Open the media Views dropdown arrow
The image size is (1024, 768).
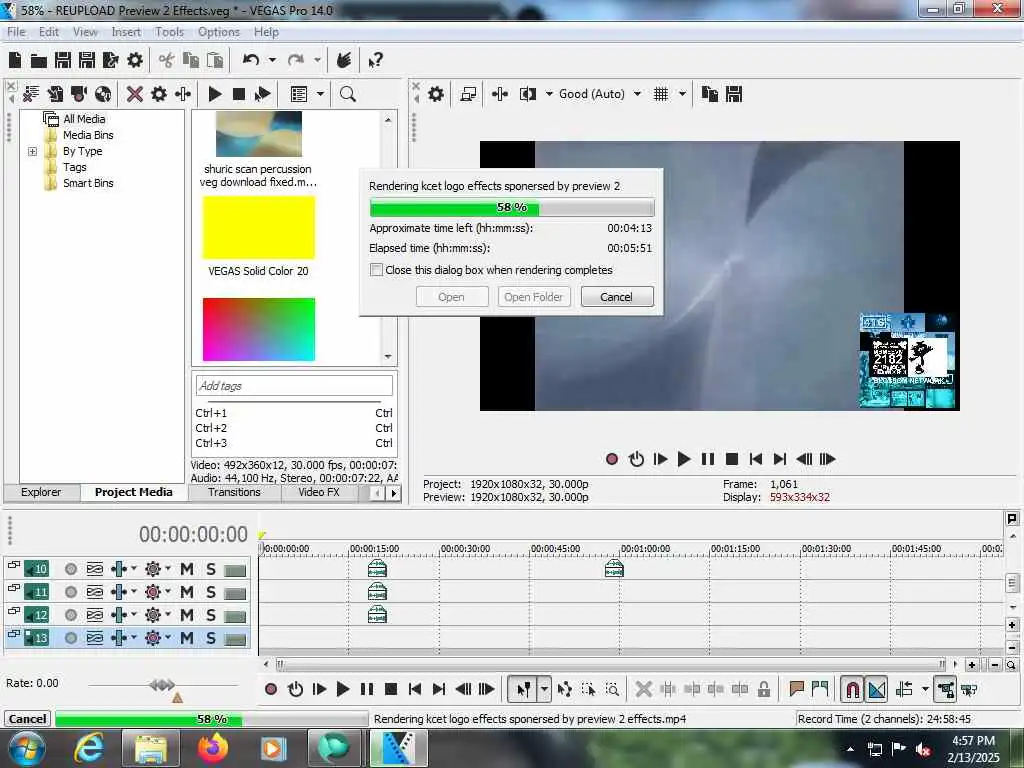320,94
